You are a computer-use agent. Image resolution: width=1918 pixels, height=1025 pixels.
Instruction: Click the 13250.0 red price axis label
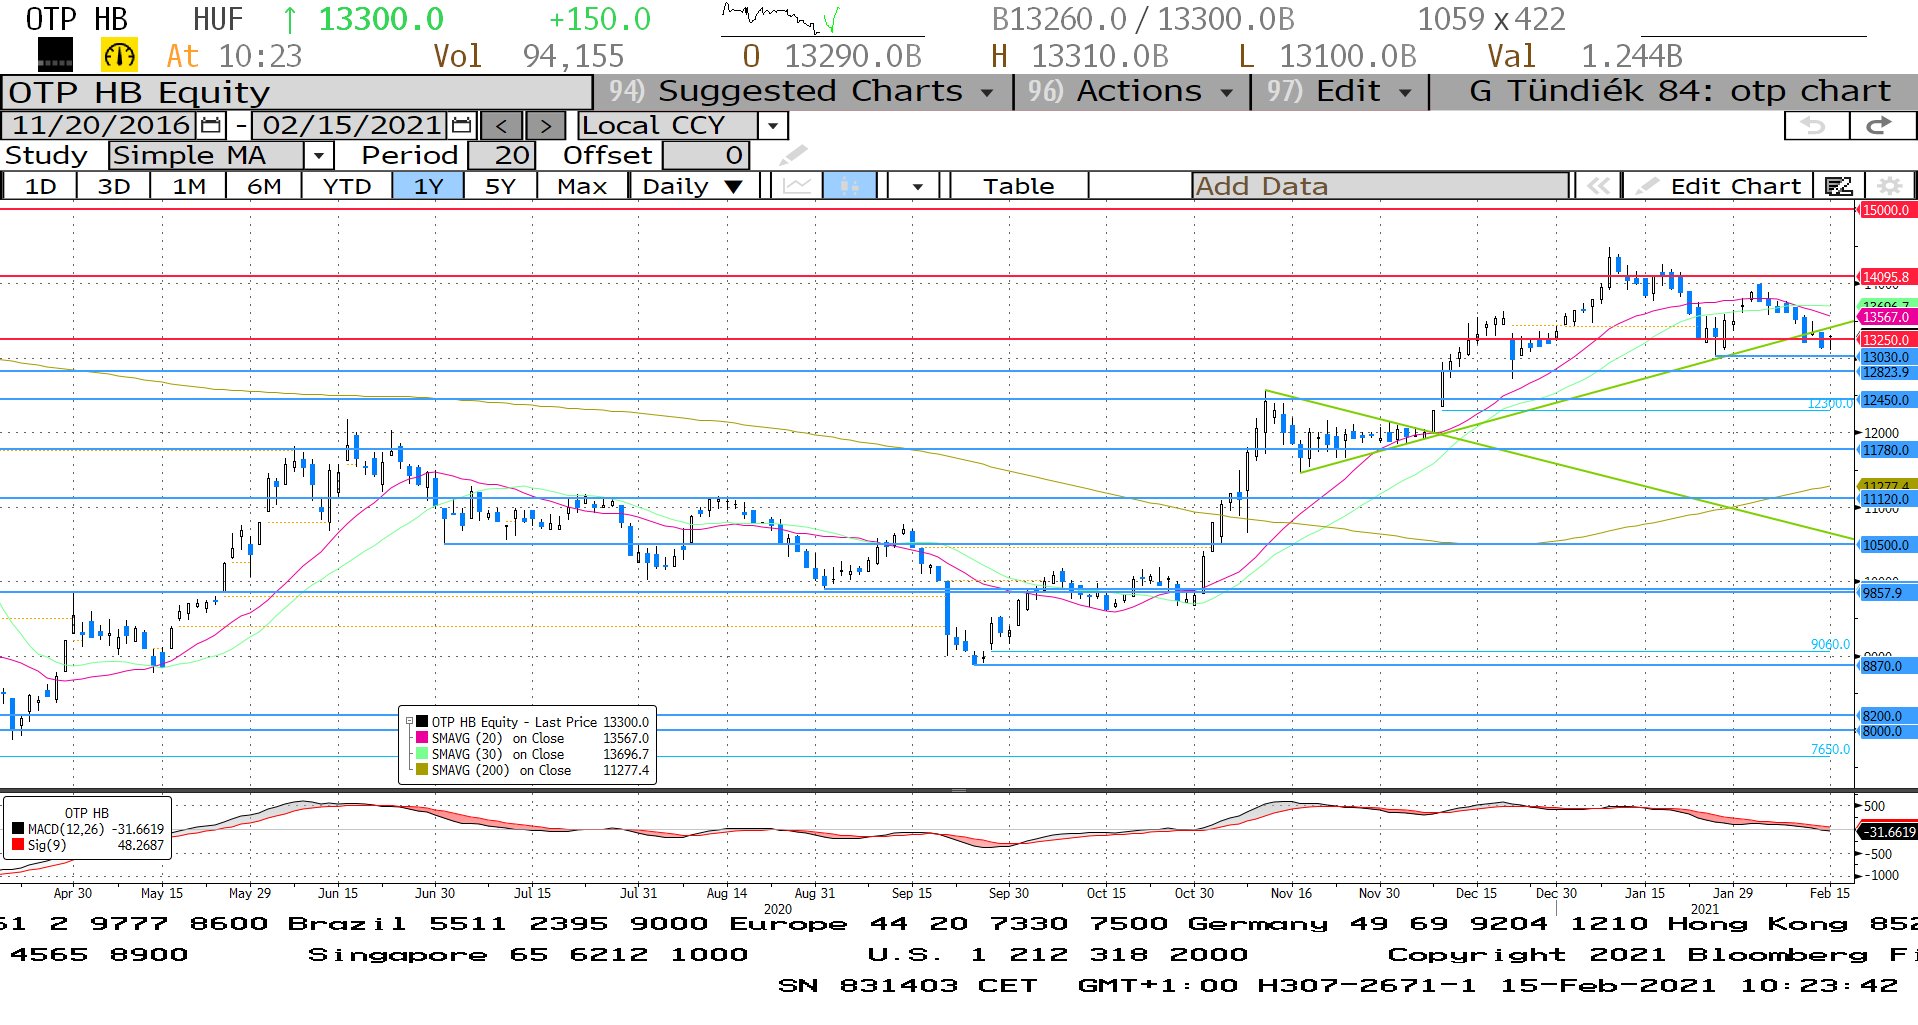tap(1886, 340)
